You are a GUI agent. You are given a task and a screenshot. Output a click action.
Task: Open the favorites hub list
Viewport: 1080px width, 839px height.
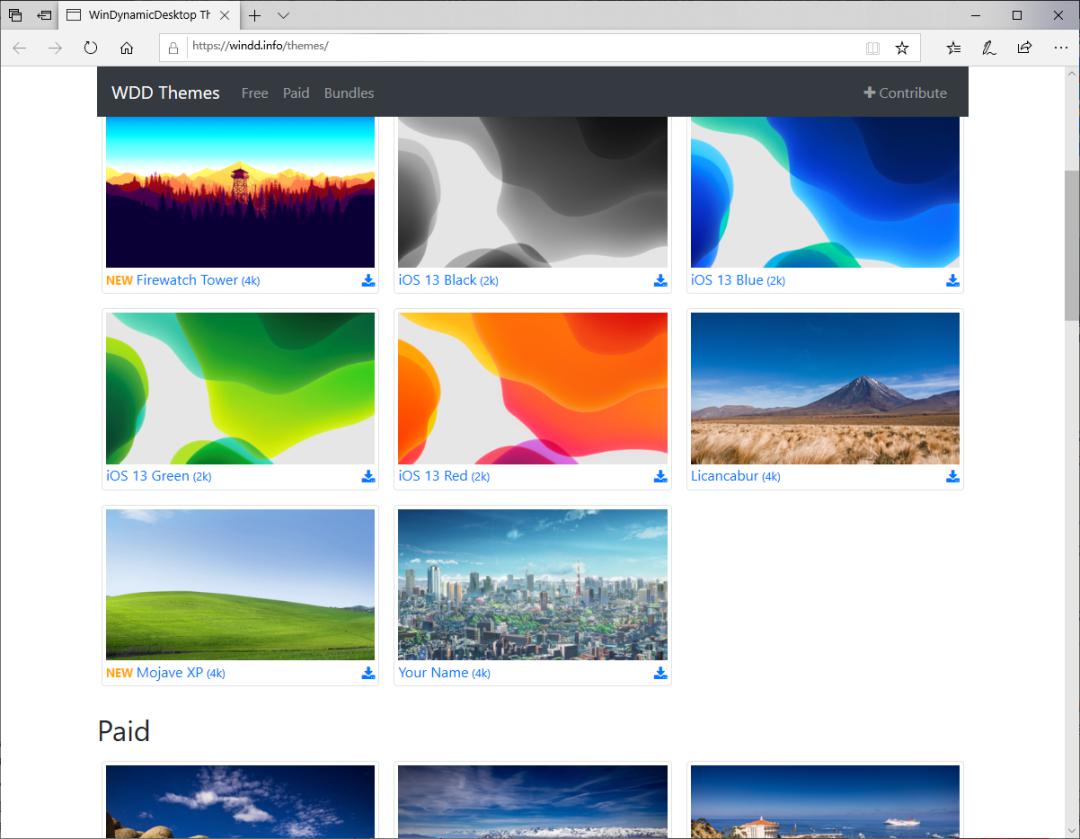(x=953, y=47)
